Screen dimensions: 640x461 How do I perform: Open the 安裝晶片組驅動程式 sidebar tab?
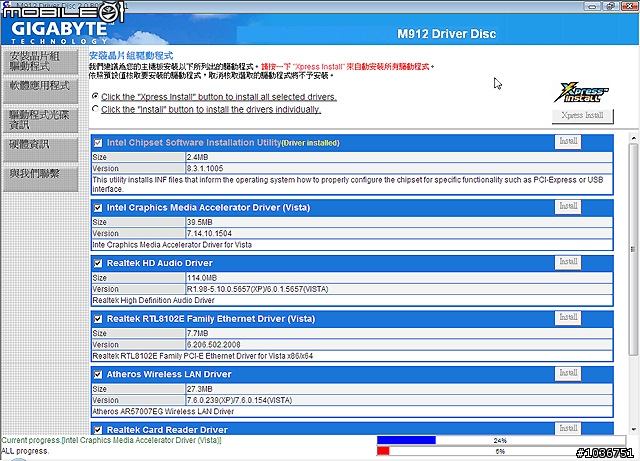(40, 62)
